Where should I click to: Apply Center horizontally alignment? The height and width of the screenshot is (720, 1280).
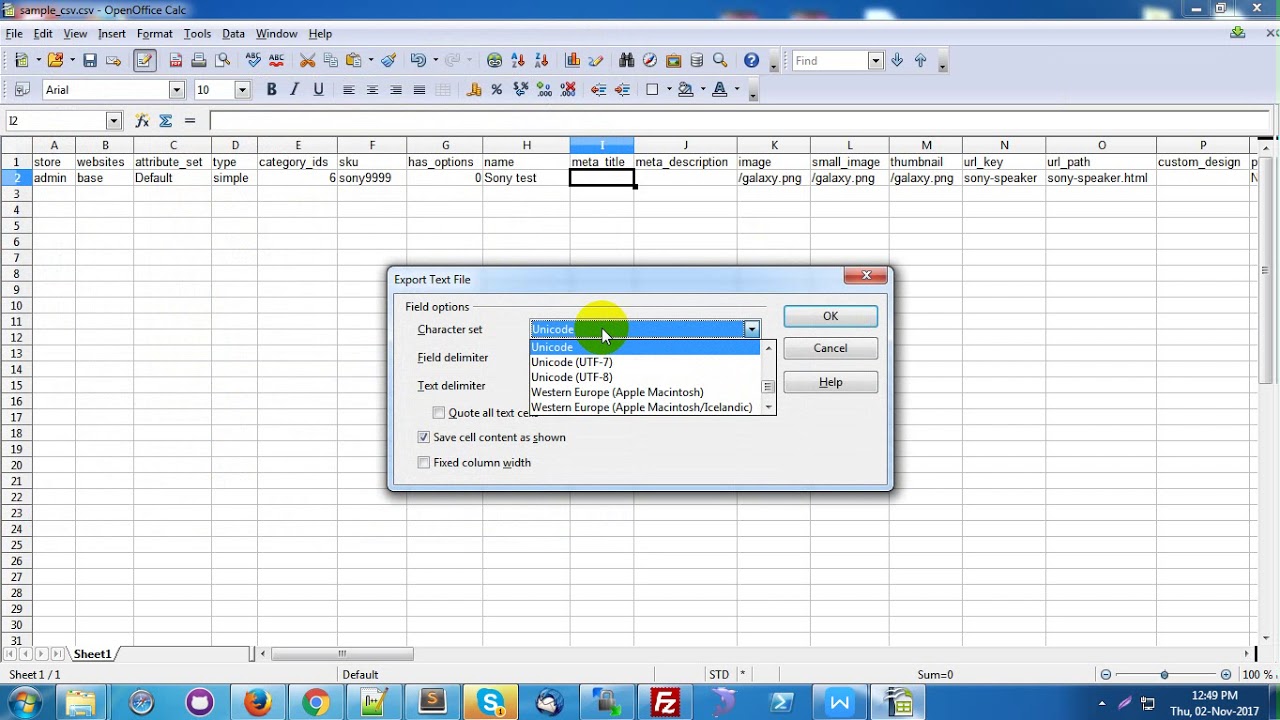click(x=372, y=90)
